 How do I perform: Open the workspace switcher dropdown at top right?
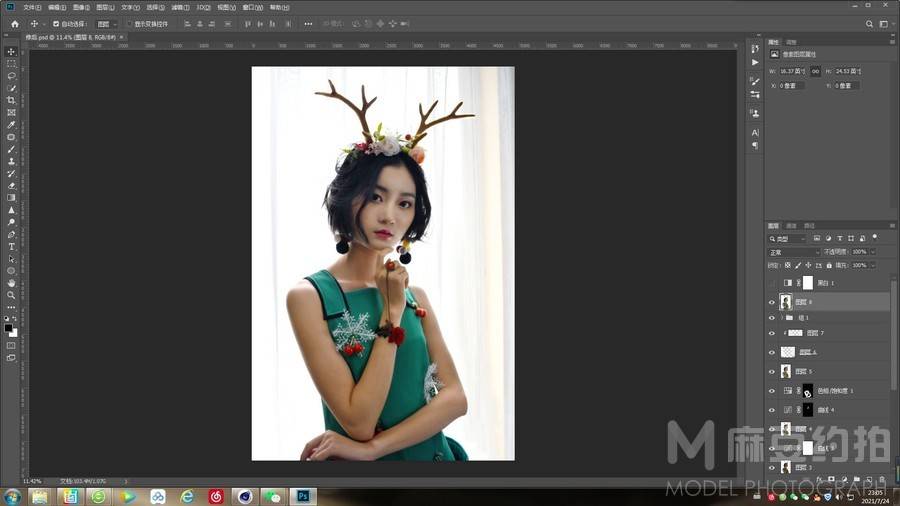(885, 24)
